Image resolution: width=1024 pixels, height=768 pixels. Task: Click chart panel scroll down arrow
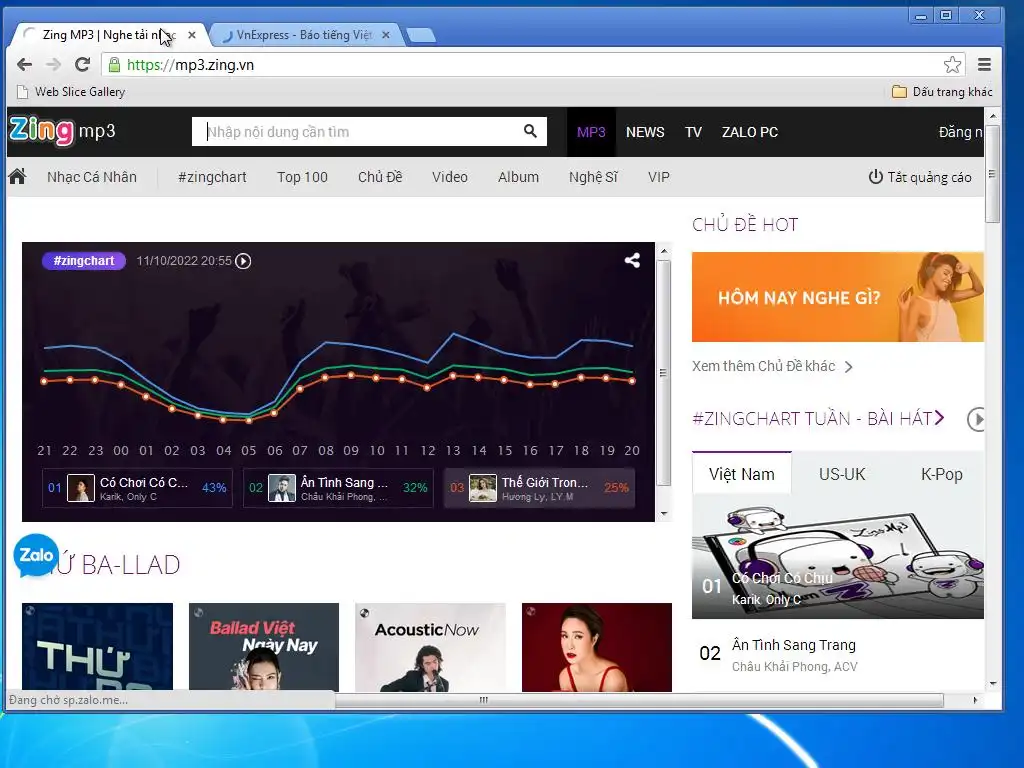664,514
